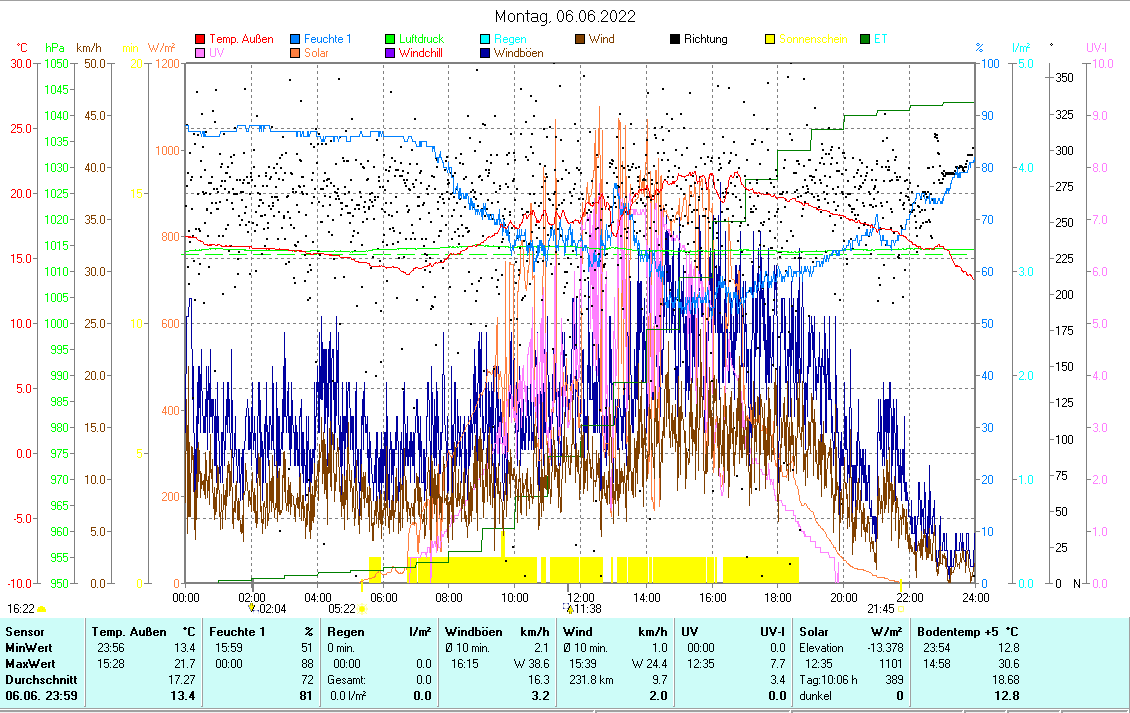Screen dimensions: 1130x713
Task: Click the black Richtung legend square
Action: tap(675, 40)
